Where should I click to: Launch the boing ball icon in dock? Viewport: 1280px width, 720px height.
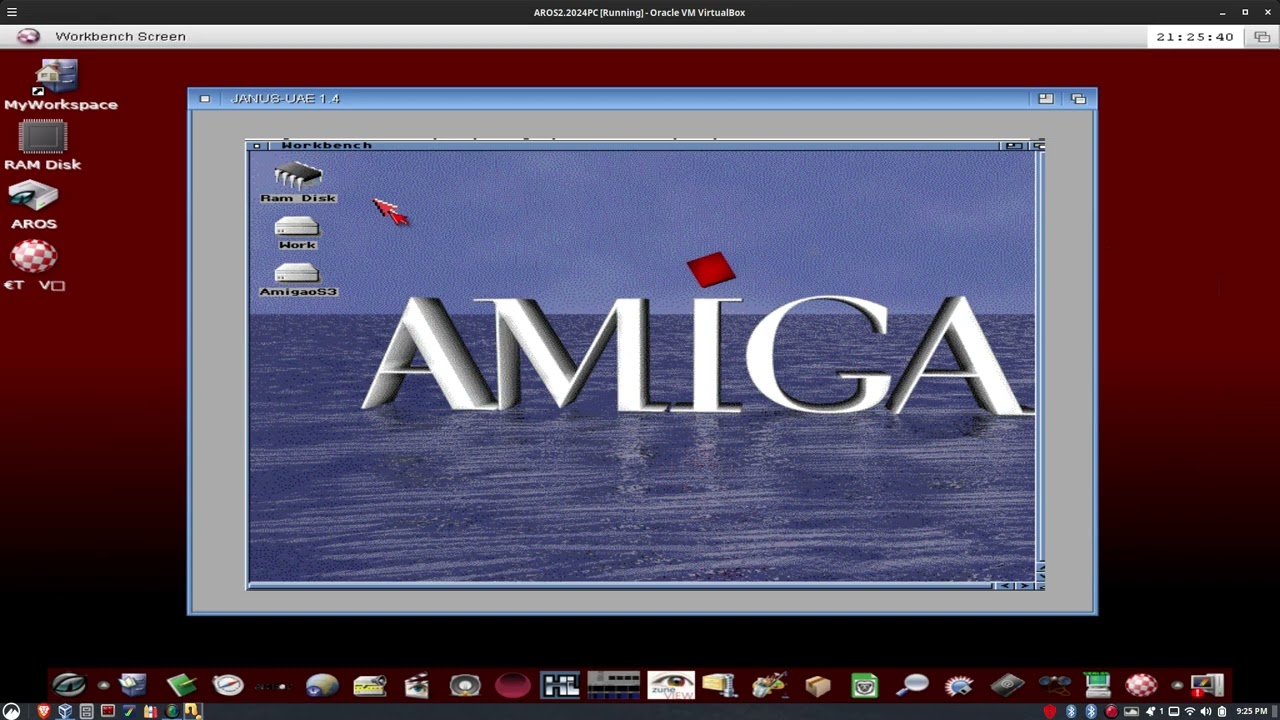click(x=1141, y=685)
